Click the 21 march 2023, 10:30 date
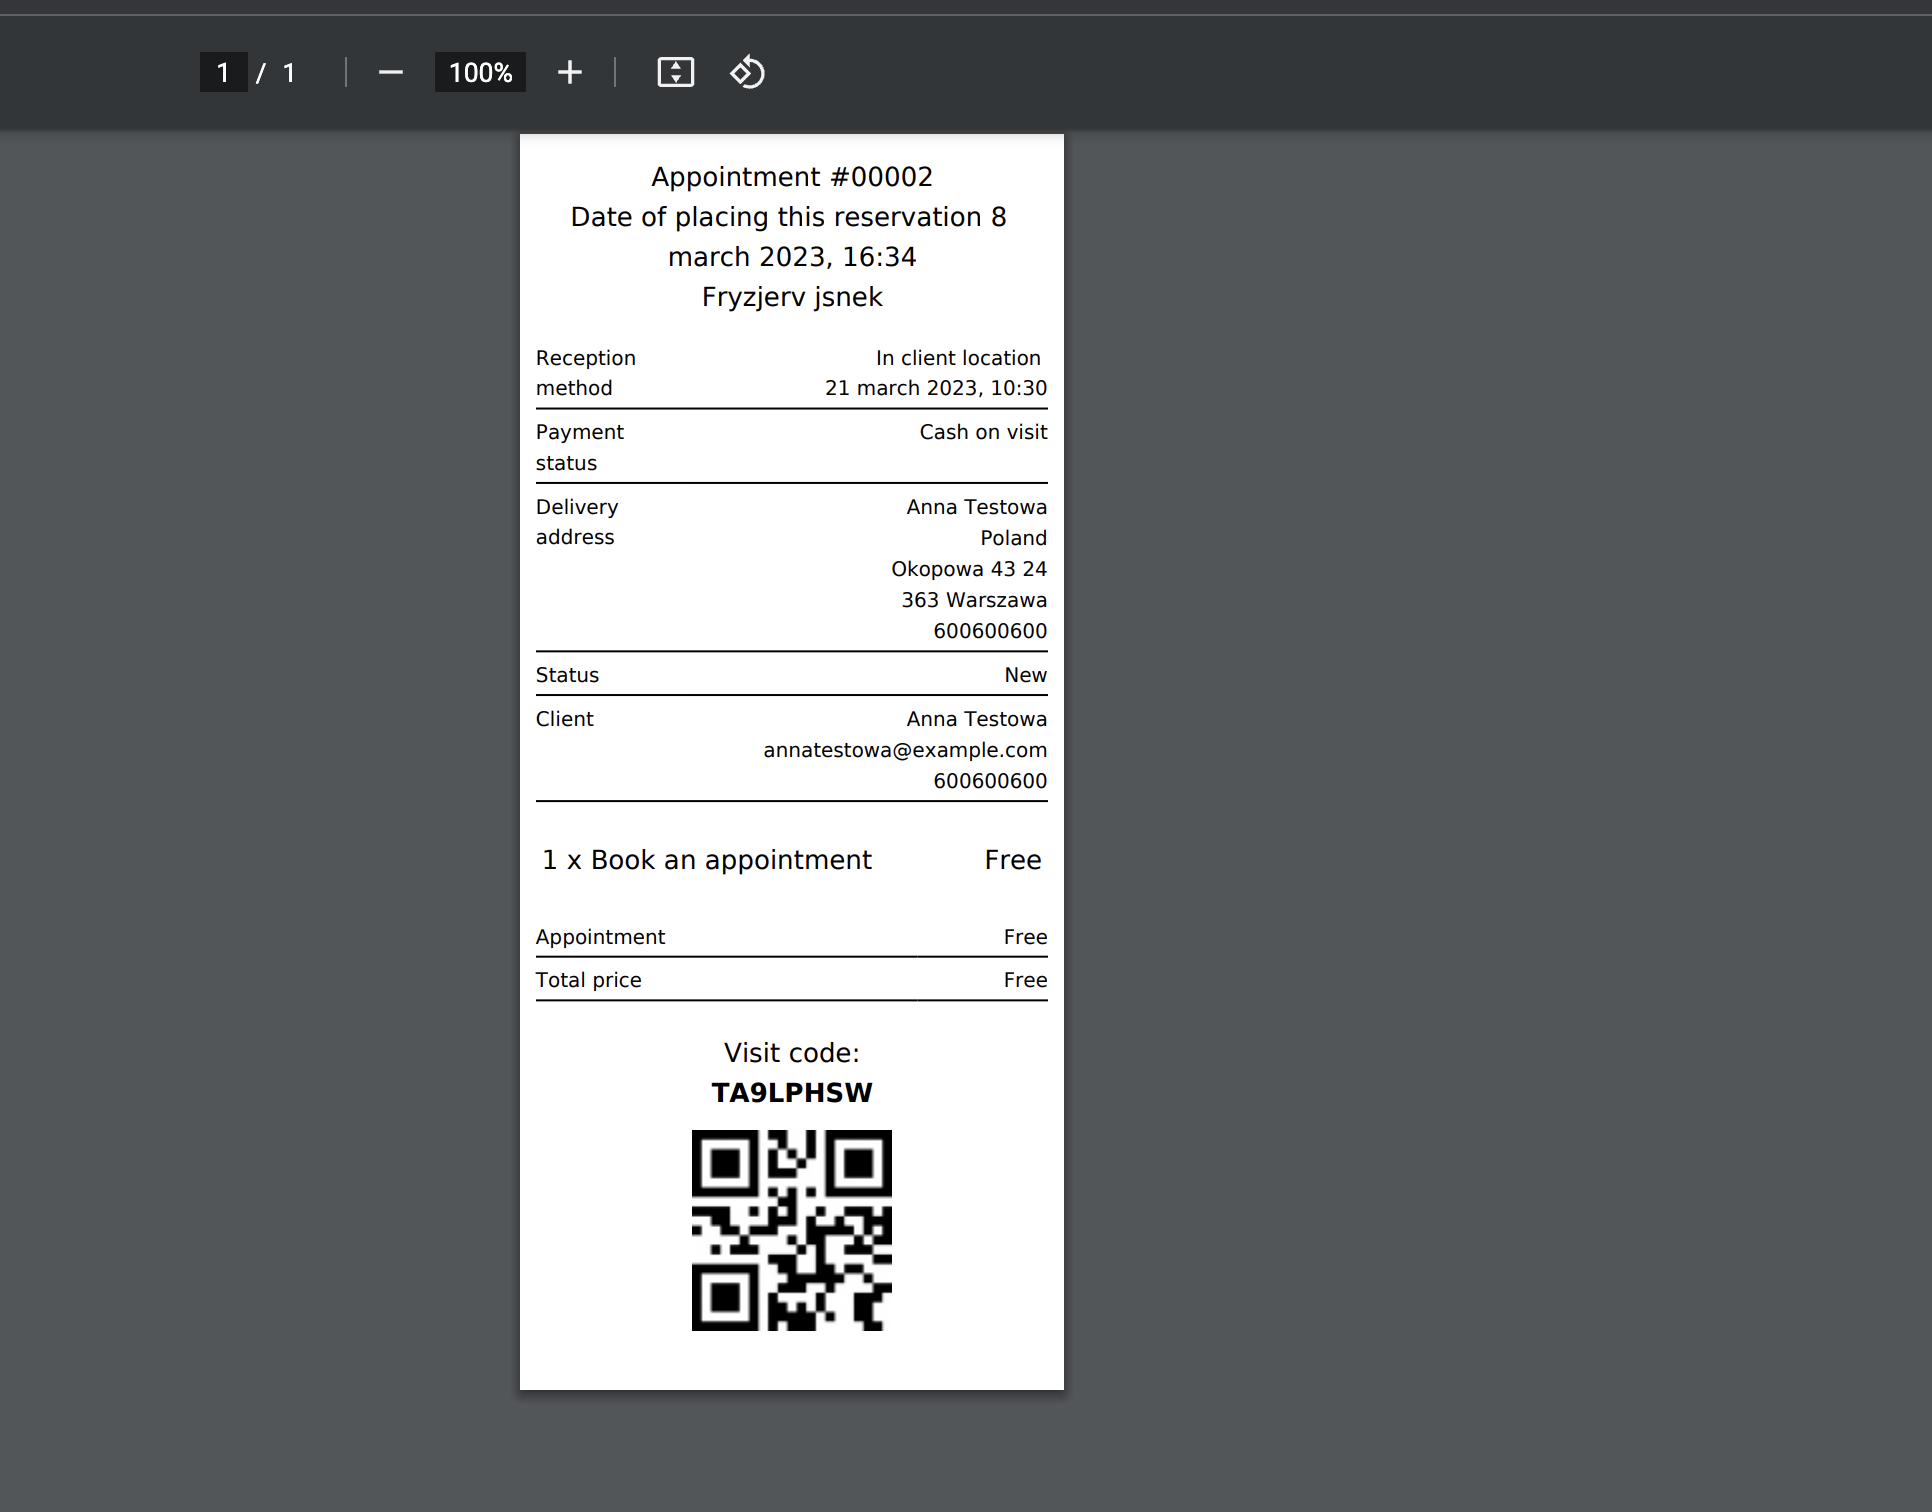 click(x=935, y=388)
